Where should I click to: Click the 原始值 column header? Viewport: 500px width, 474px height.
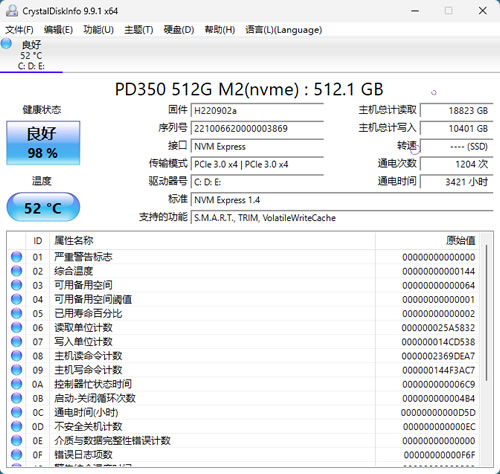427,241
